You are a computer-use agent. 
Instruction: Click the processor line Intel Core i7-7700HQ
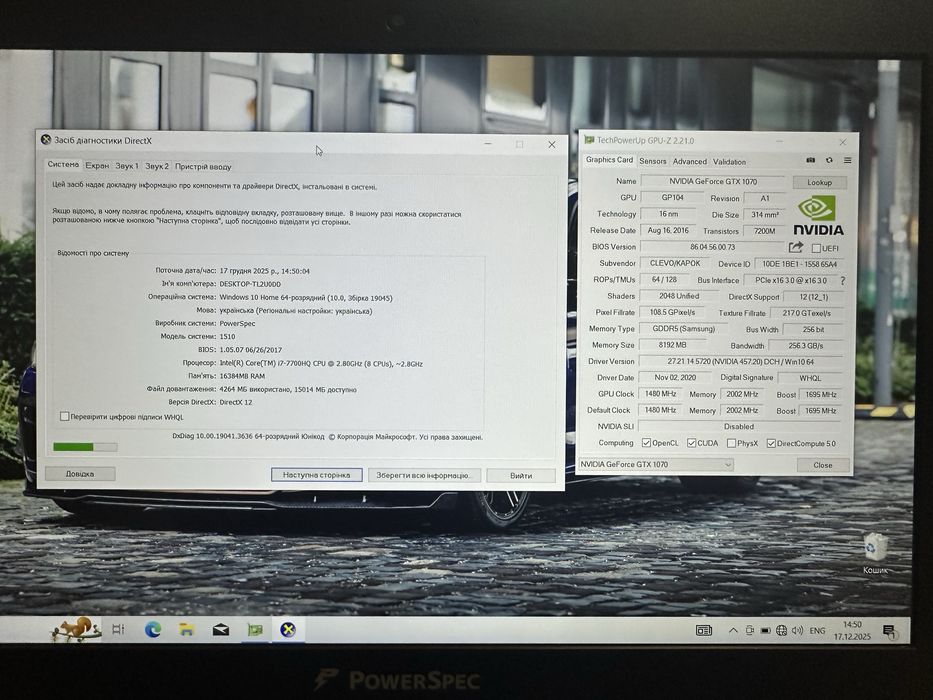click(x=321, y=363)
